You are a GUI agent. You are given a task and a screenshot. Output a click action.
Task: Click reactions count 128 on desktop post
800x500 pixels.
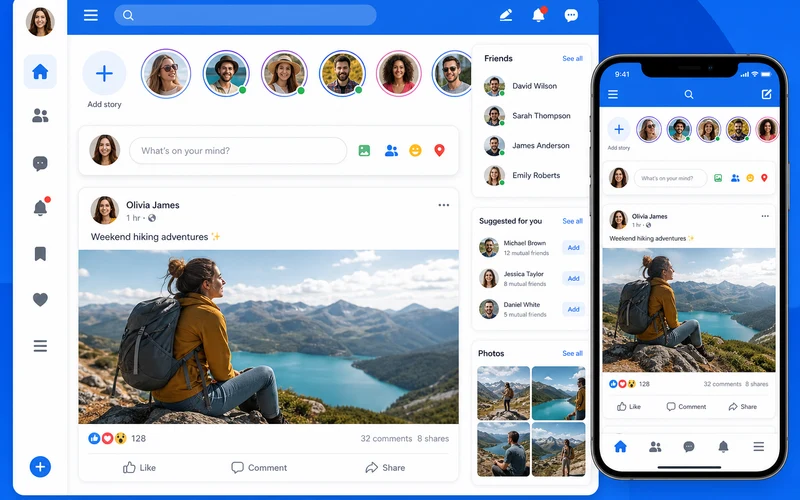tap(138, 438)
